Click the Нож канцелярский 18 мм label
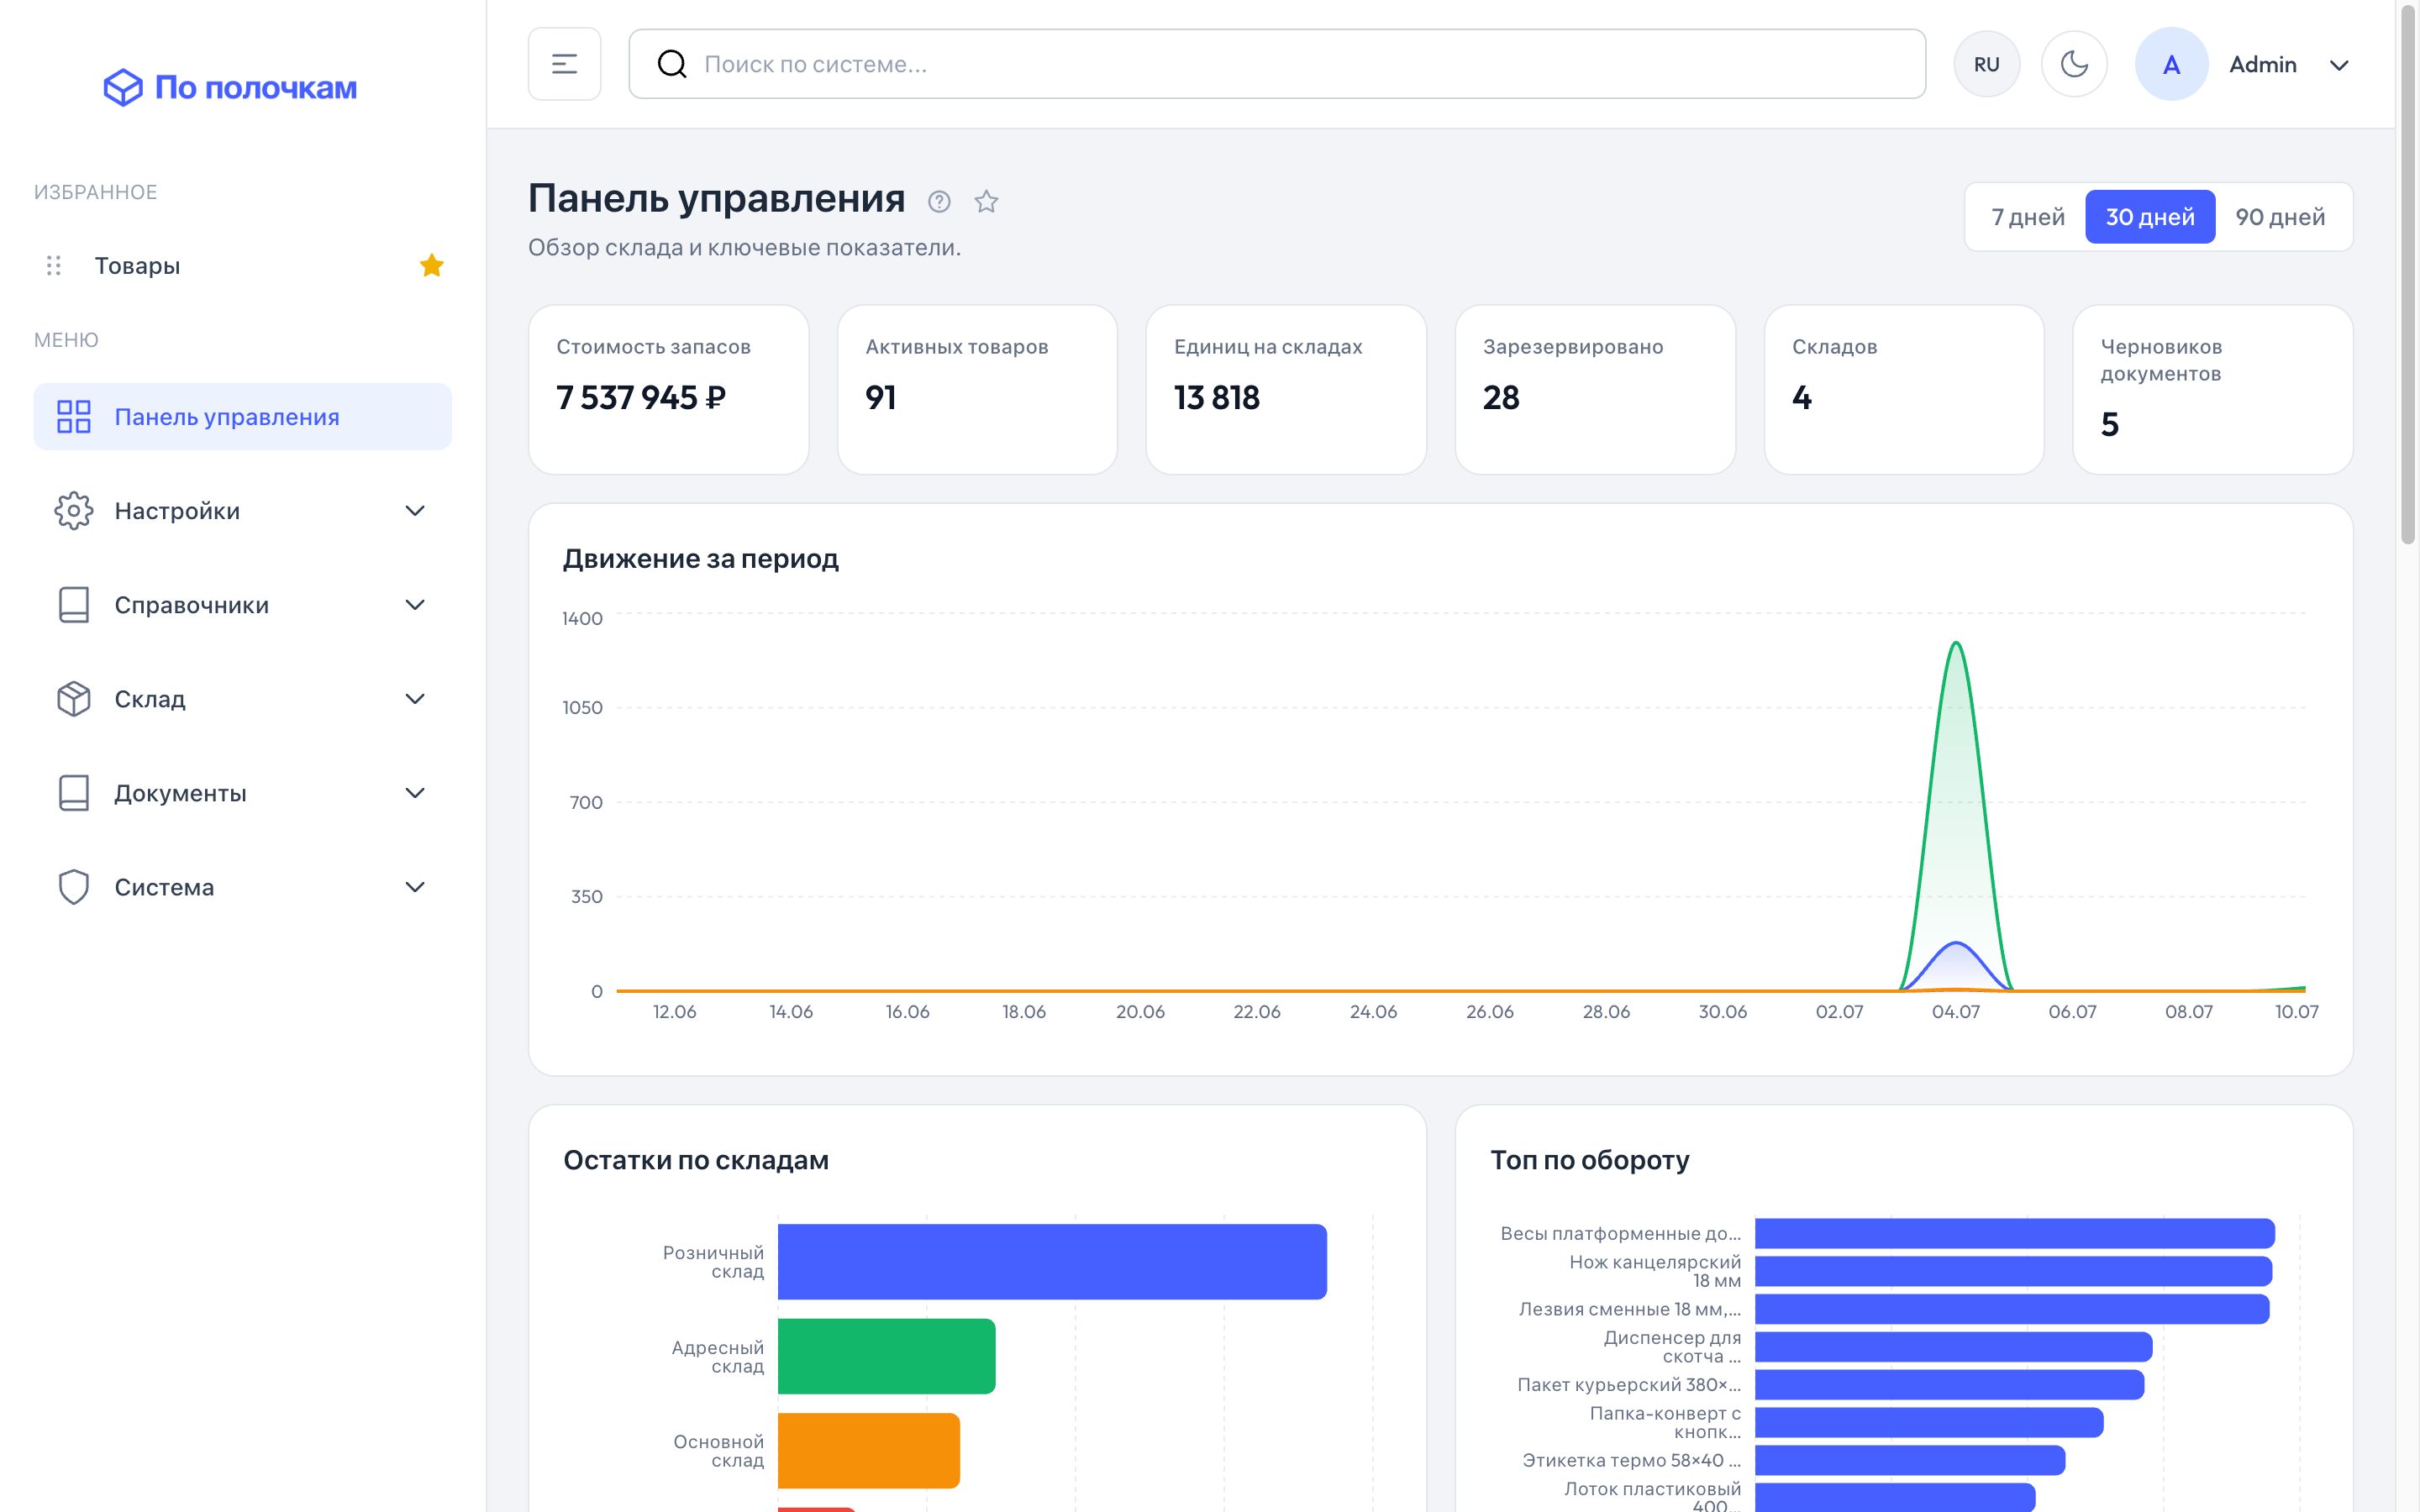 click(1654, 1271)
